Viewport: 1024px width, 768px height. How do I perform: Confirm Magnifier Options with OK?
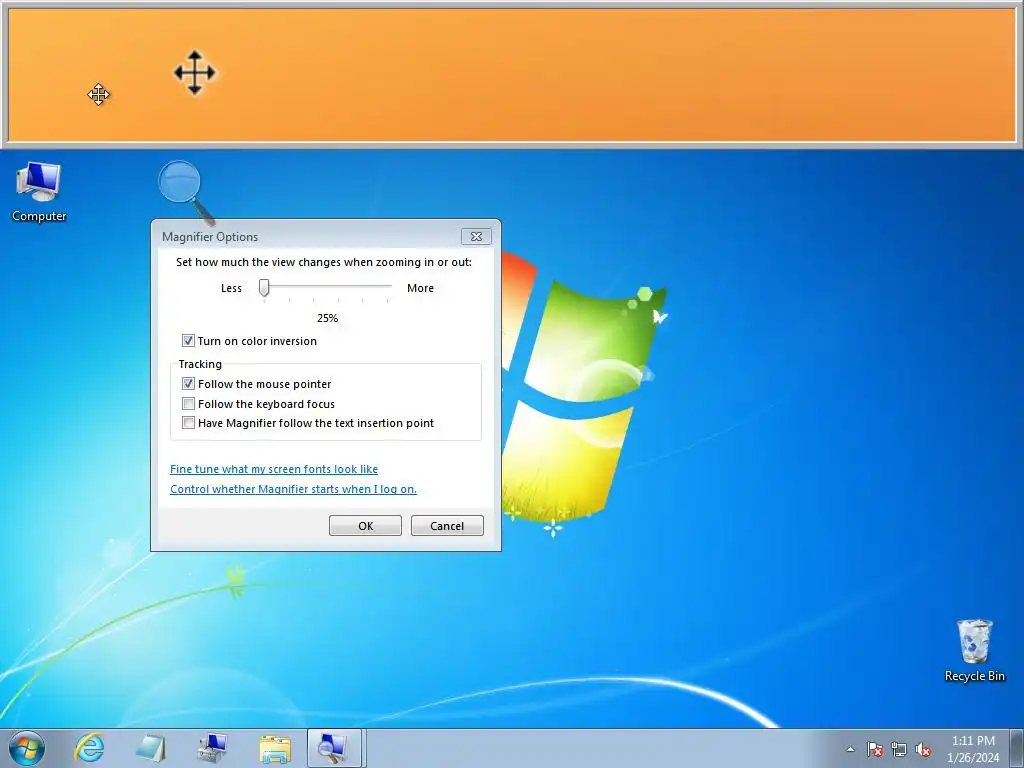365,526
